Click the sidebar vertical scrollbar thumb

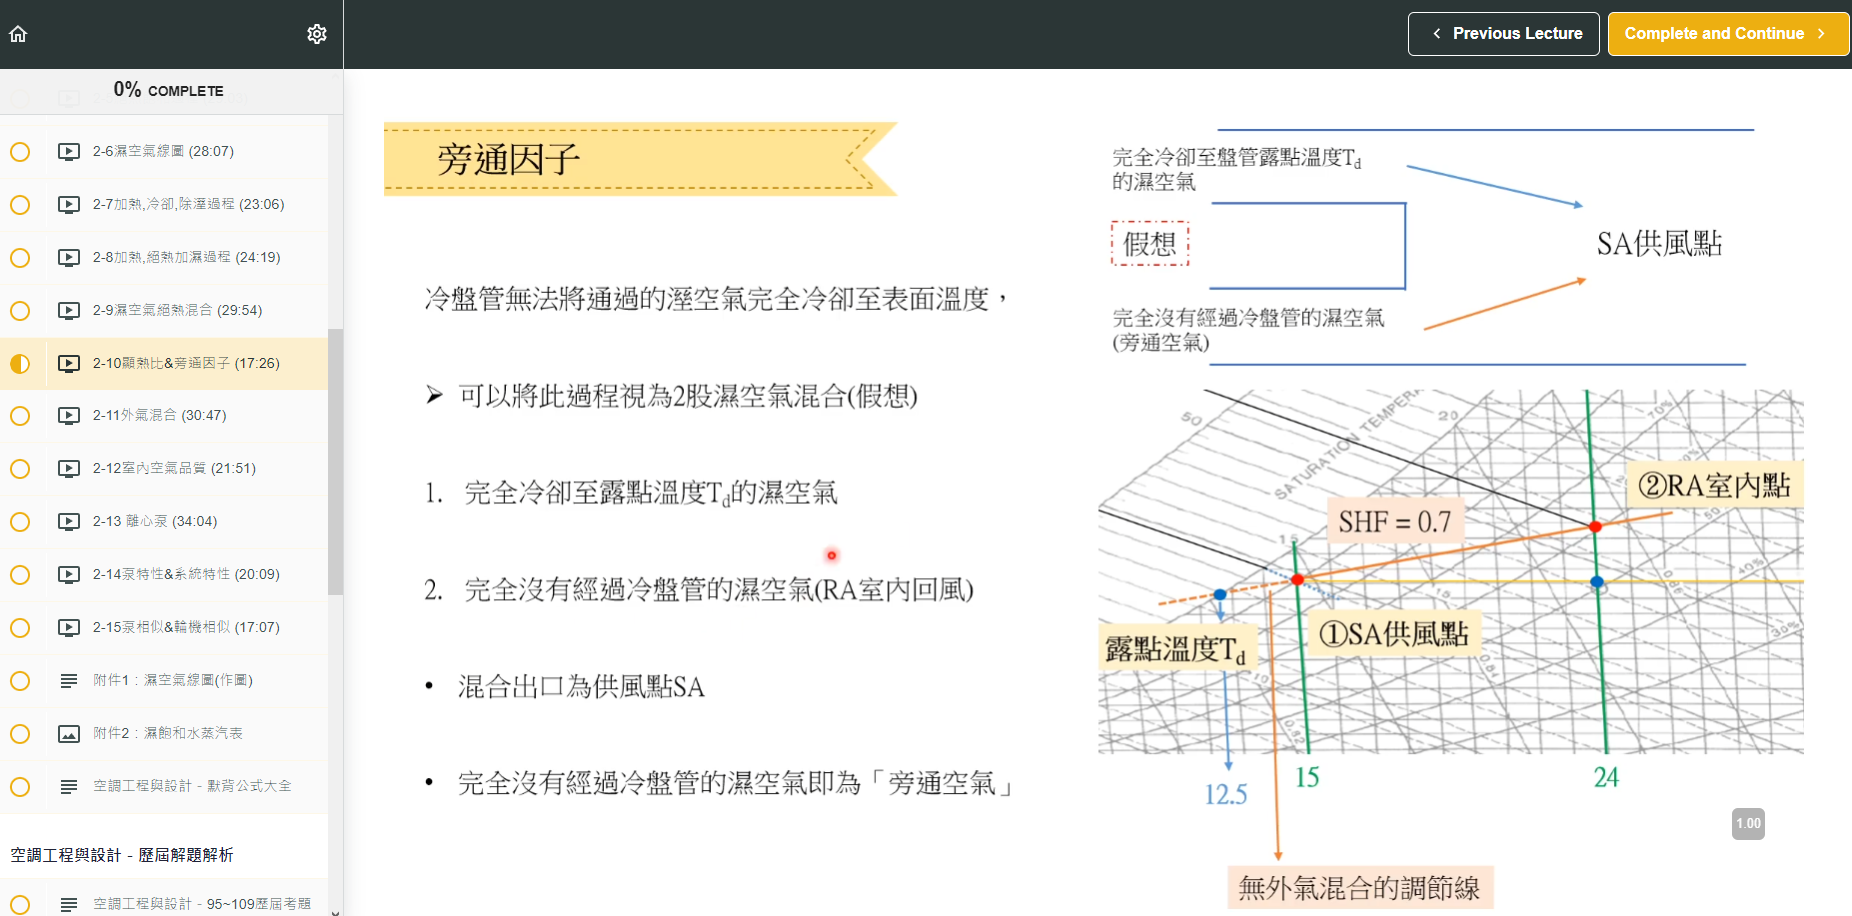pos(335,462)
